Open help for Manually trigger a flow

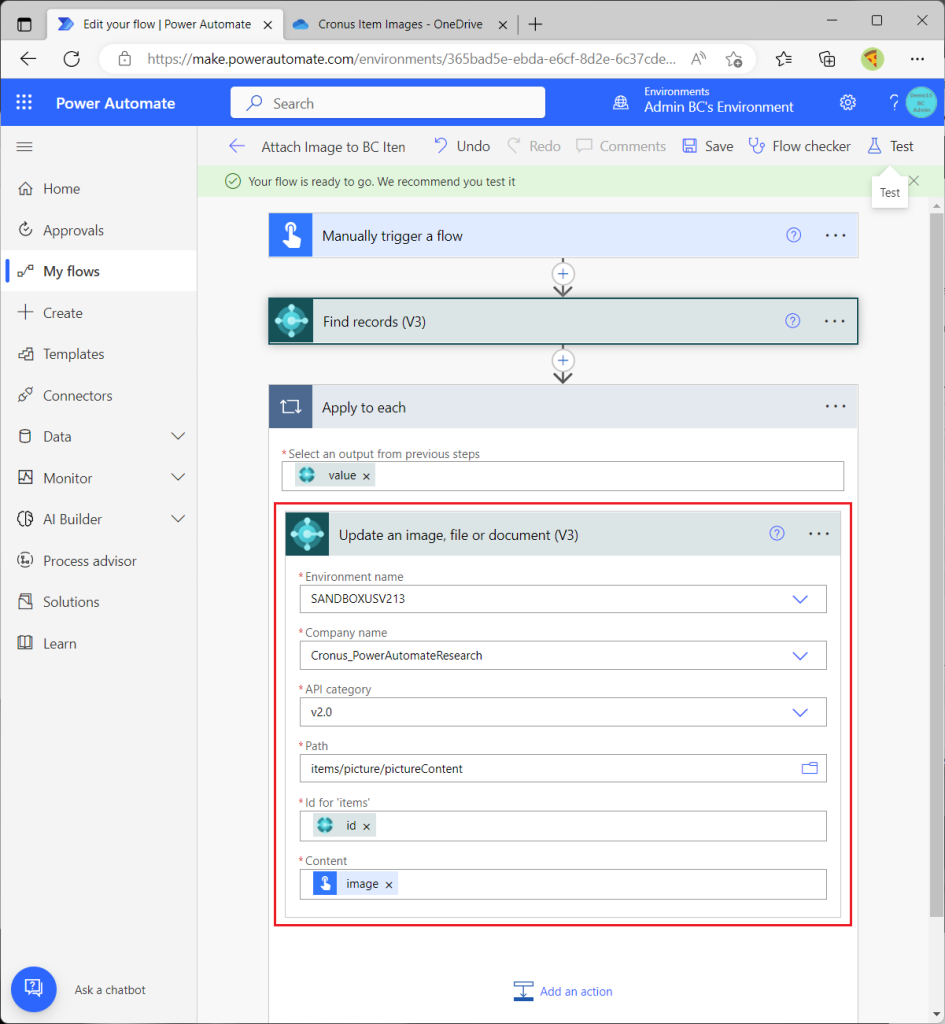[x=793, y=235]
